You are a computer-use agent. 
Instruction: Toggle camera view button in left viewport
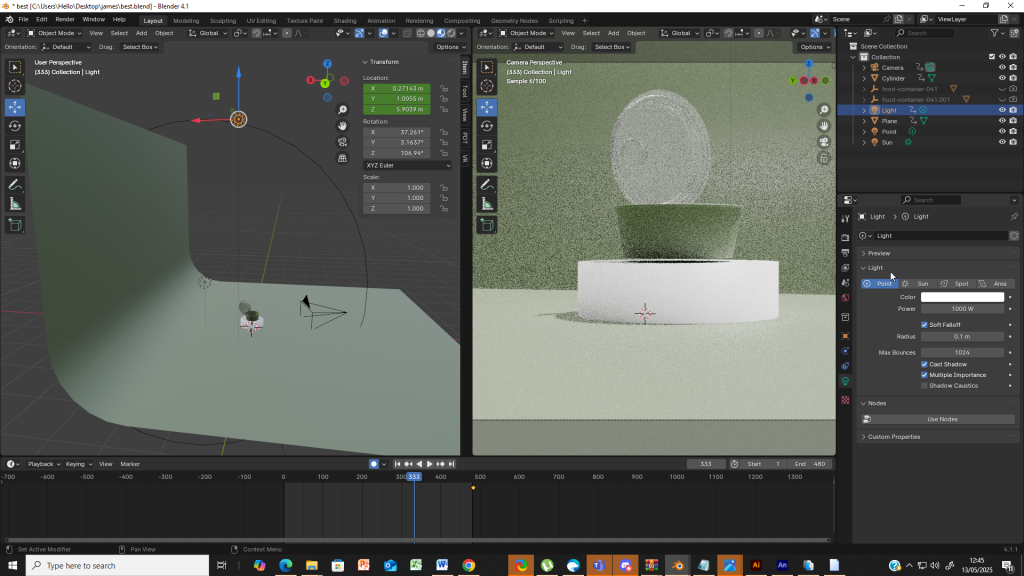(343, 142)
